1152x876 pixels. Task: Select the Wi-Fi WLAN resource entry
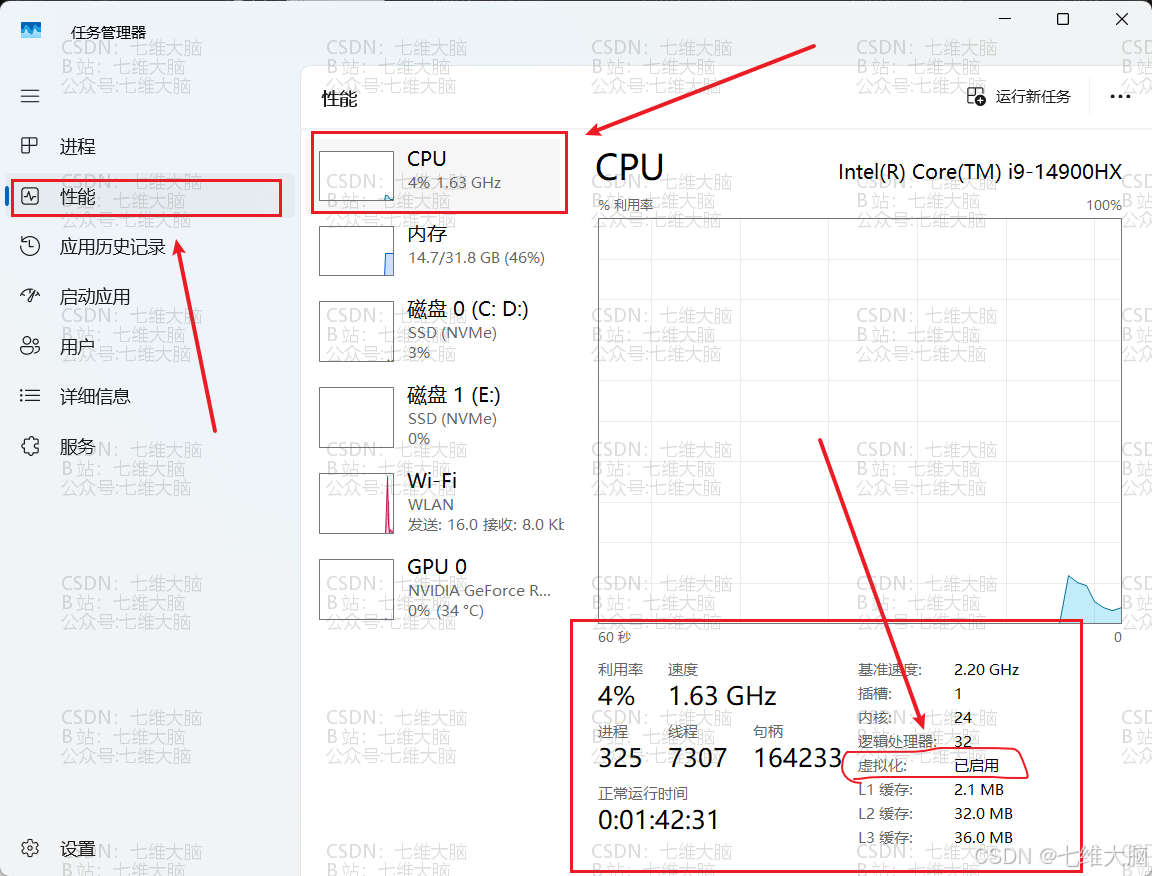point(439,503)
